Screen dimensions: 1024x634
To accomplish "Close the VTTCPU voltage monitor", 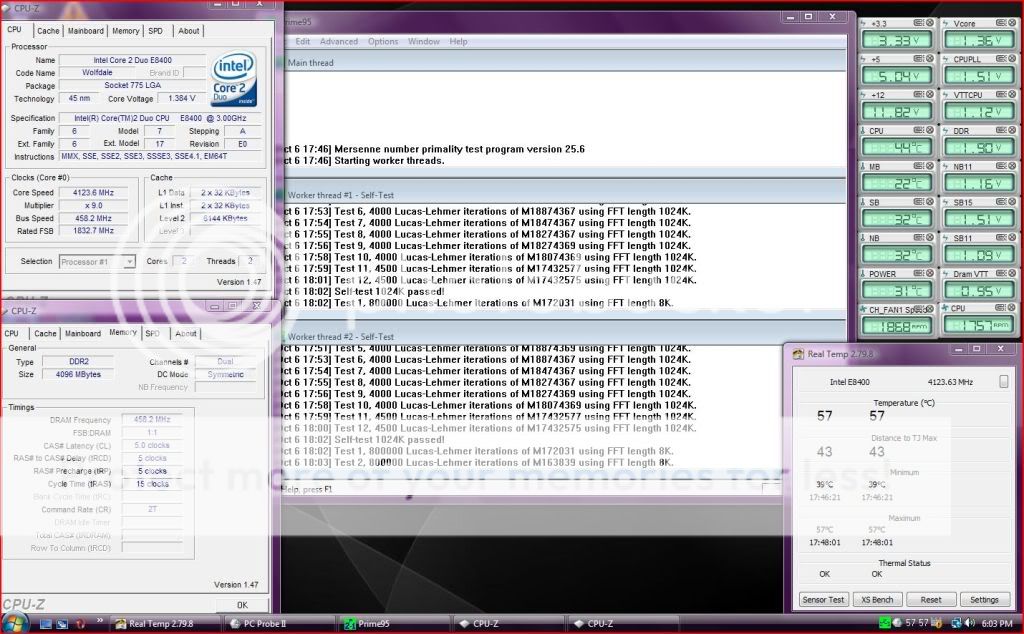I will (x=1012, y=94).
